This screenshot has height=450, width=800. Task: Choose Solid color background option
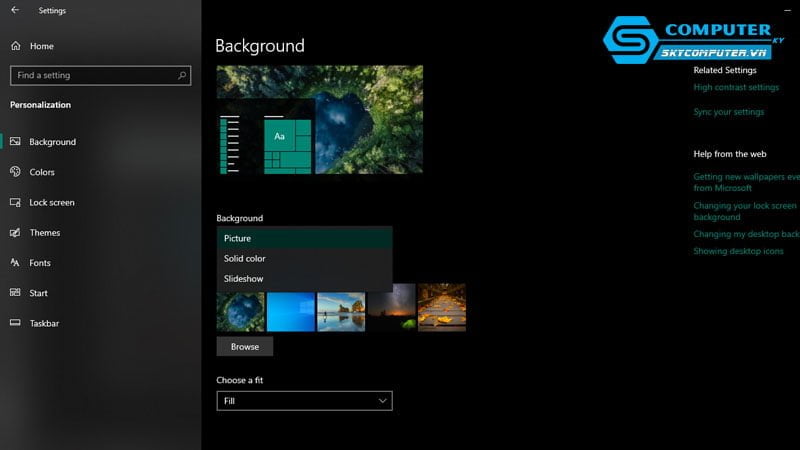[305, 259]
